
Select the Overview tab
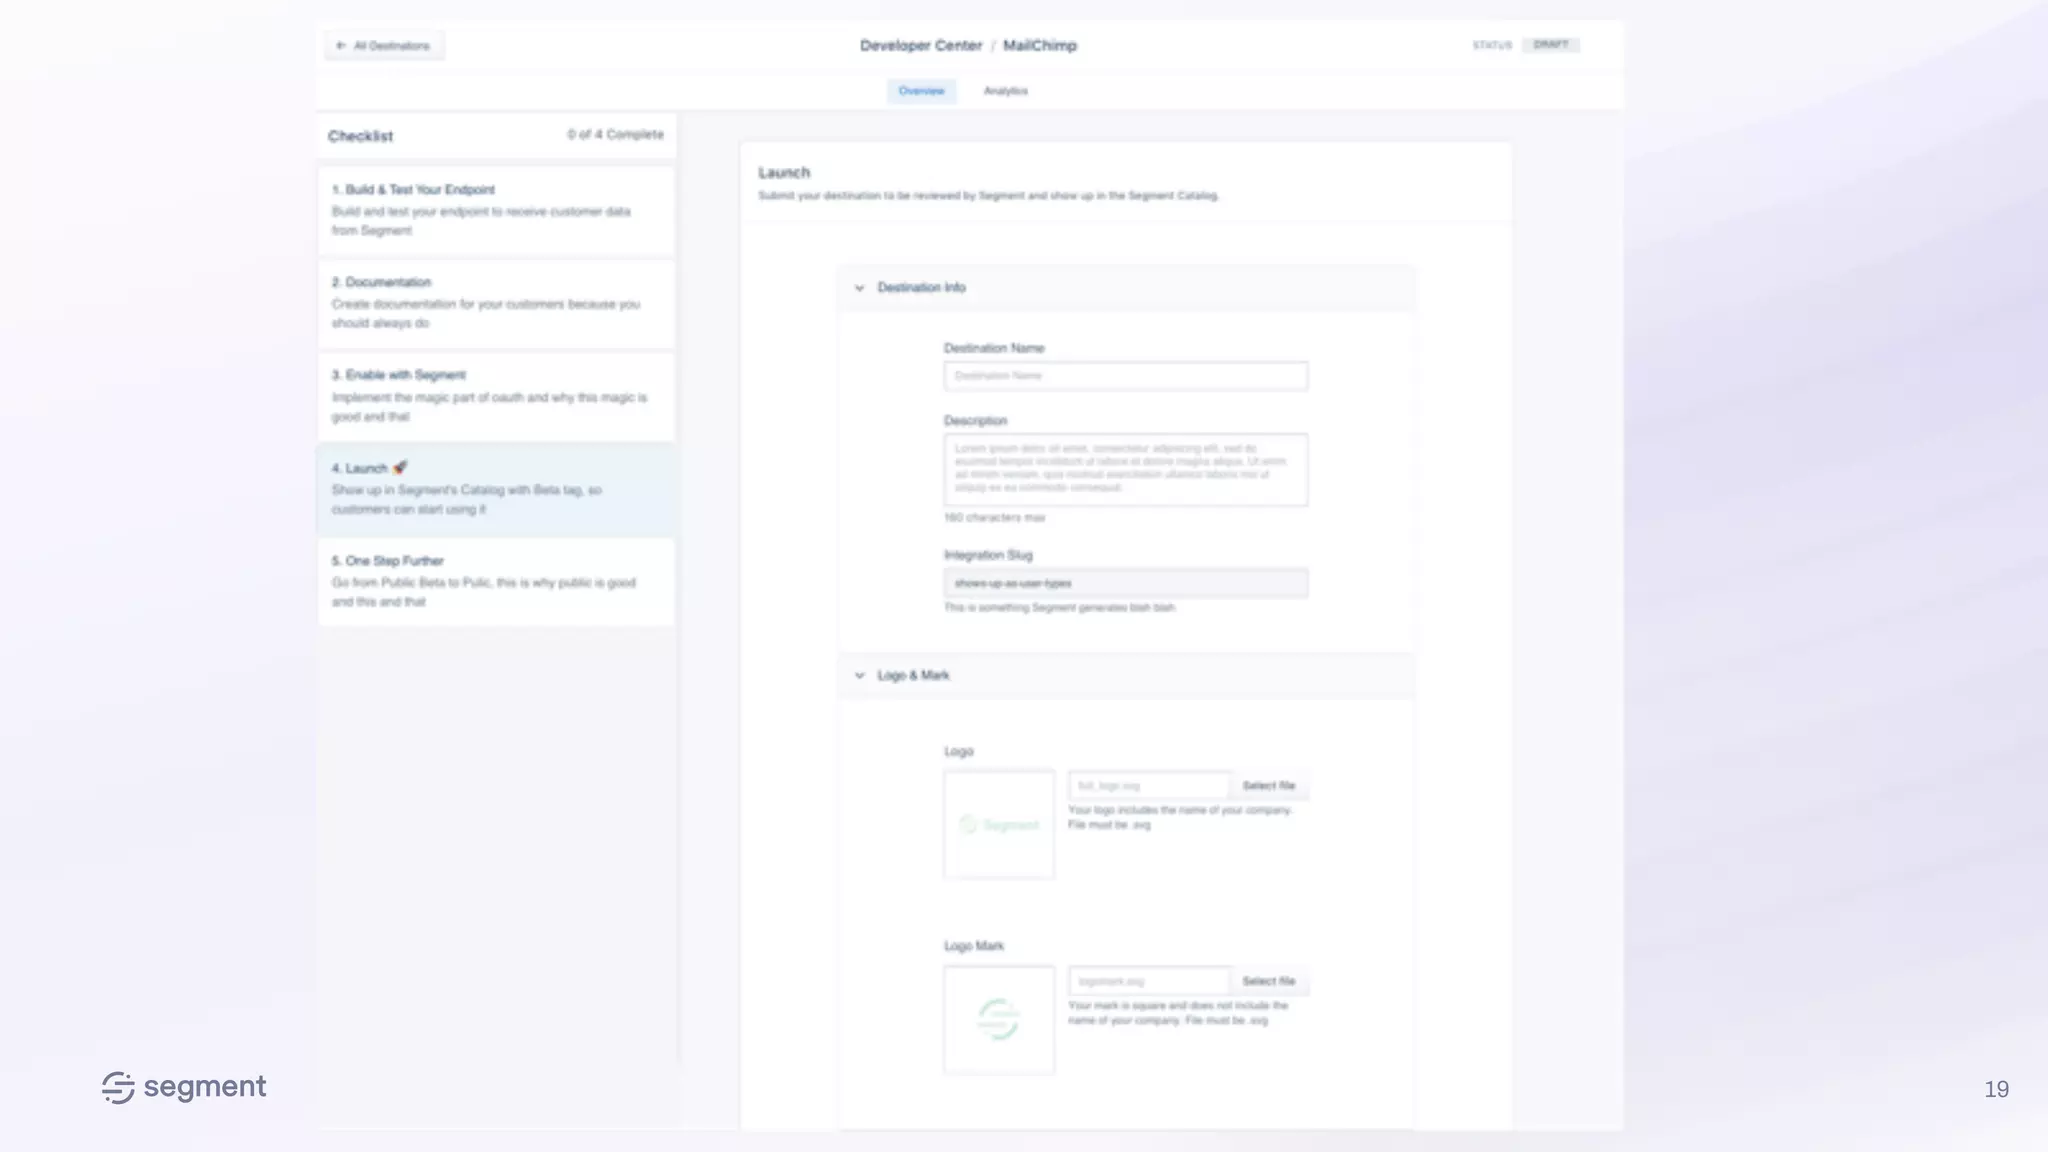921,91
